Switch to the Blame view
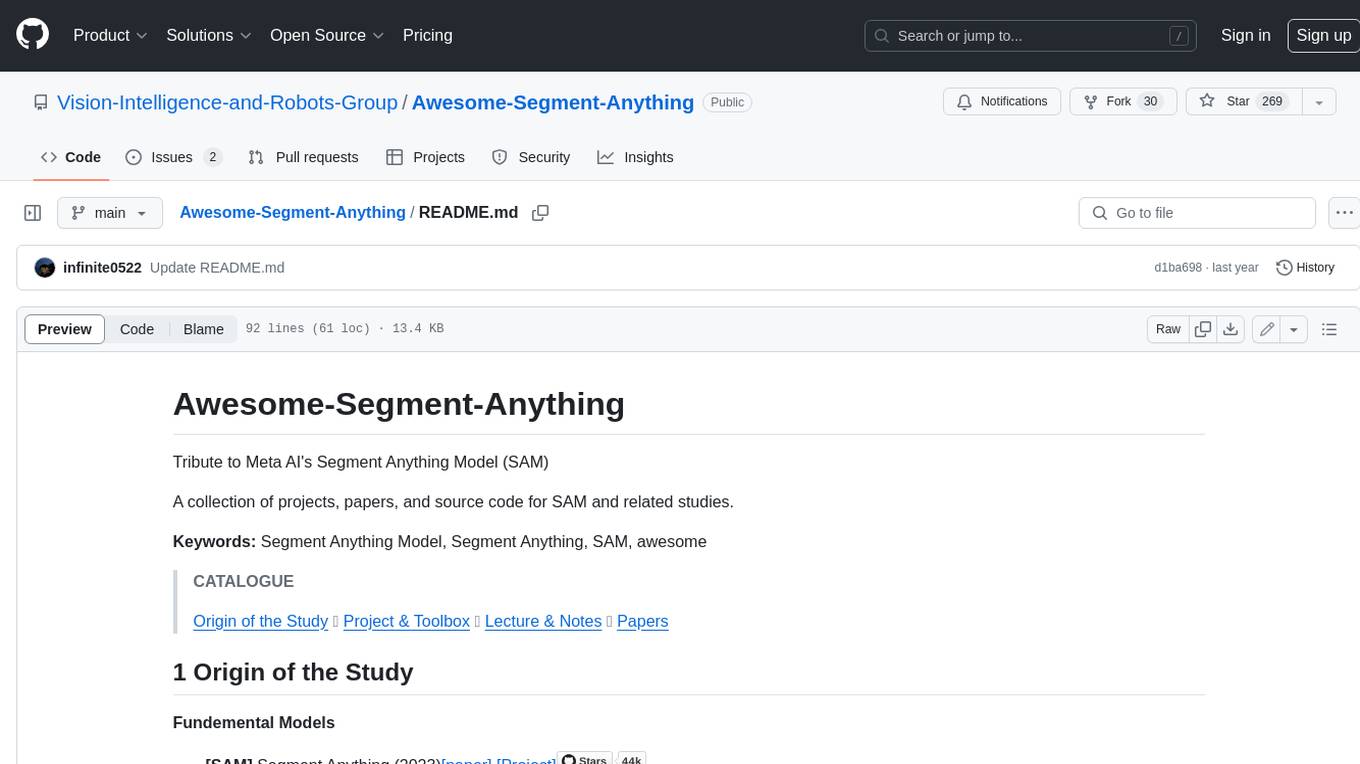This screenshot has height=764, width=1360. pyautogui.click(x=203, y=329)
